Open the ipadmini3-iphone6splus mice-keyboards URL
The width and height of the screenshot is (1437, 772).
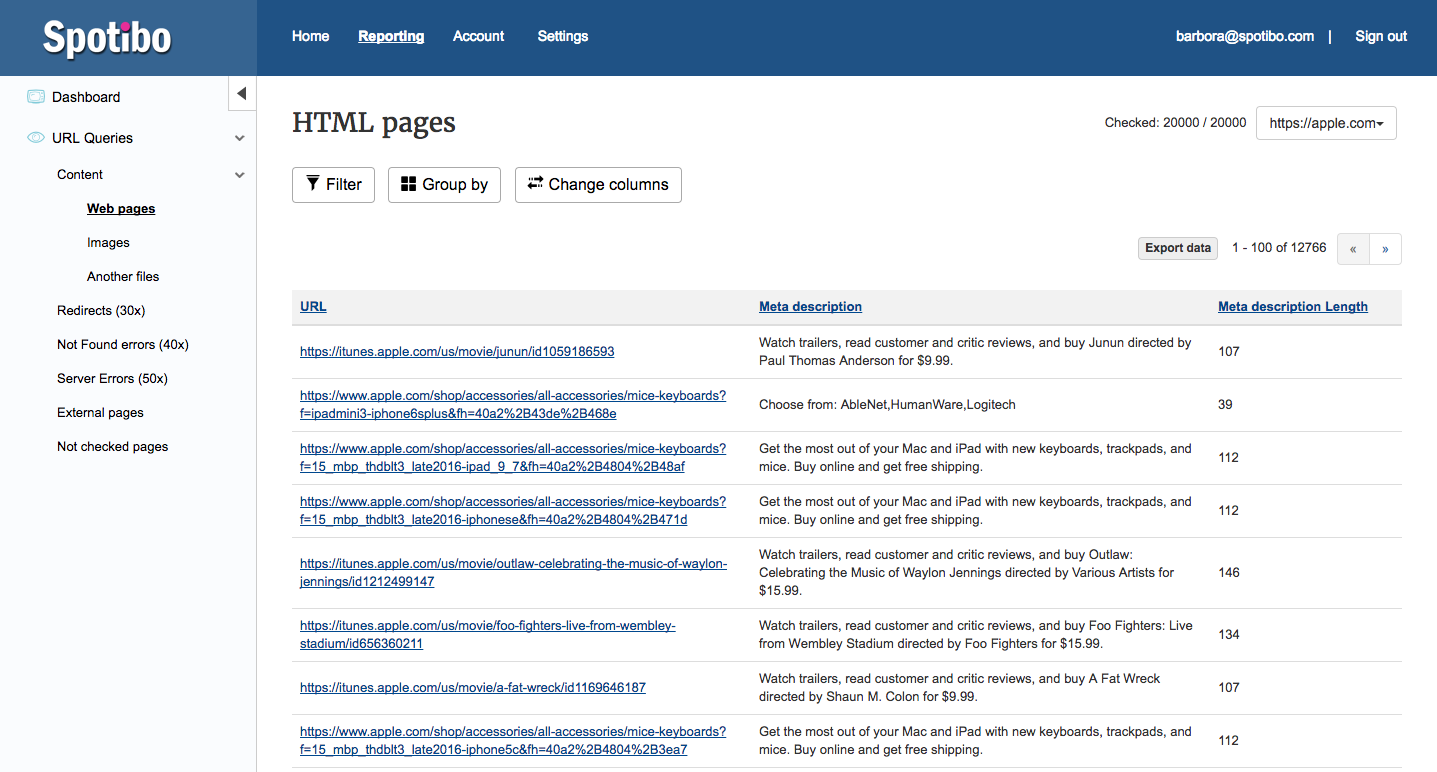point(513,405)
